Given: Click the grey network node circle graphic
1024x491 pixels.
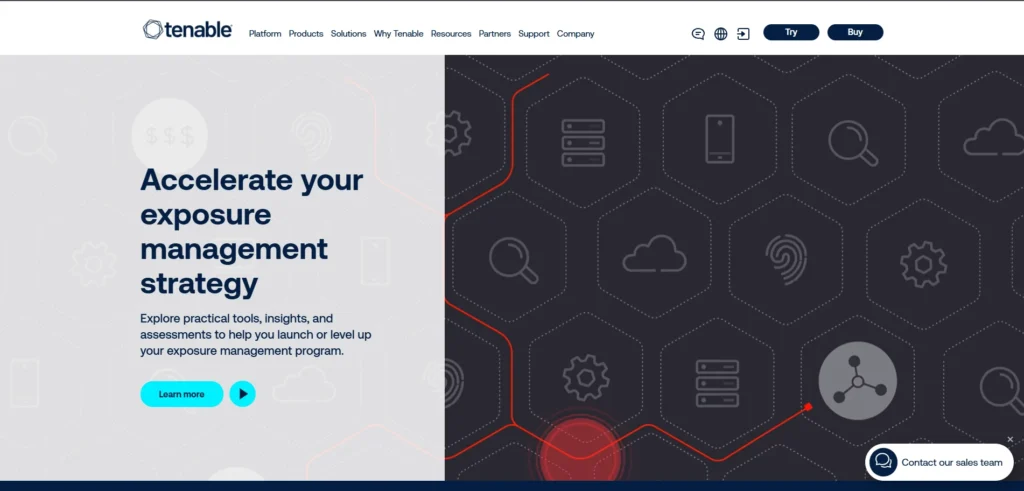Looking at the screenshot, I should click(857, 381).
